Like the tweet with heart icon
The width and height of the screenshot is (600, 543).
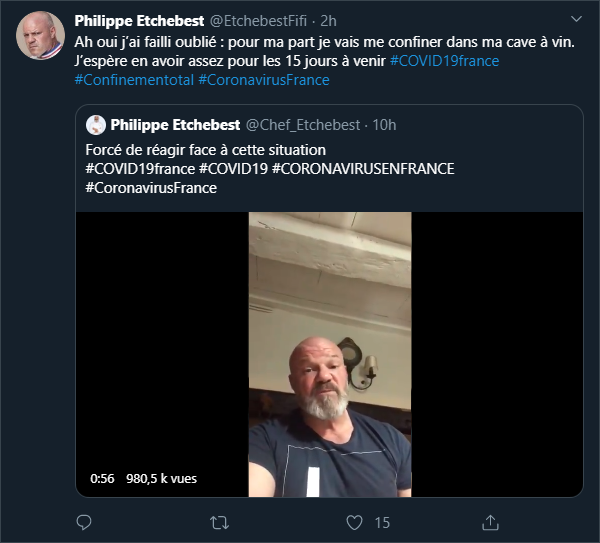click(x=354, y=522)
